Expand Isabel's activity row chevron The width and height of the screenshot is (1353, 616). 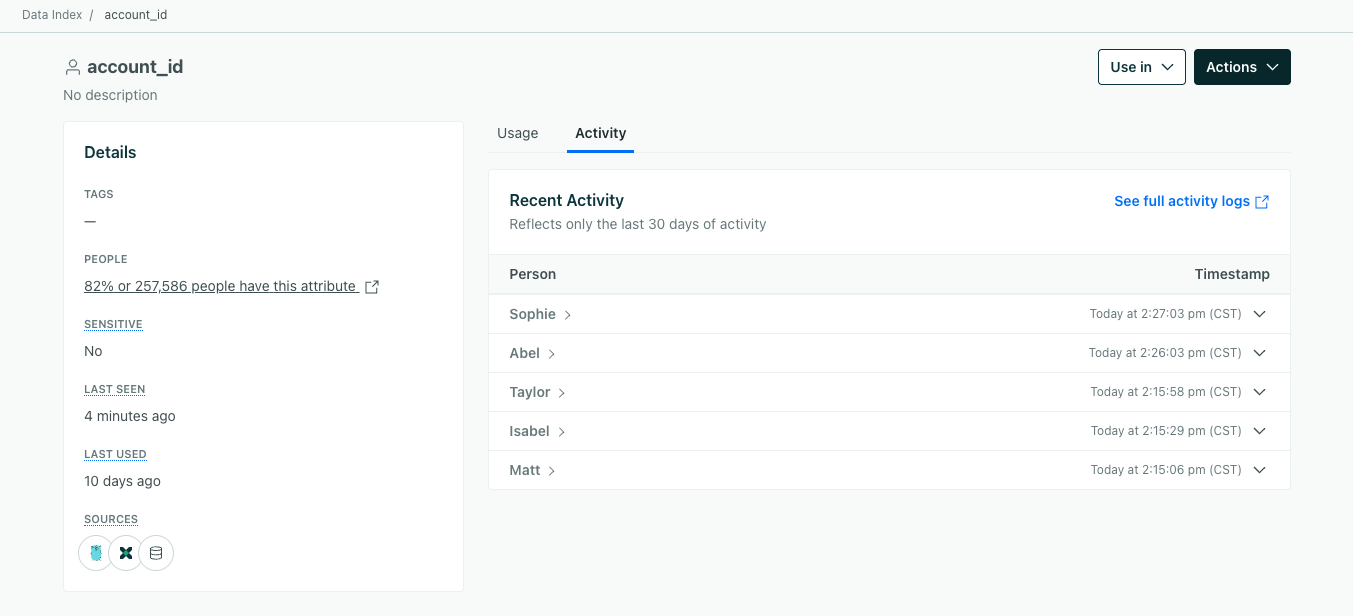click(x=1259, y=430)
